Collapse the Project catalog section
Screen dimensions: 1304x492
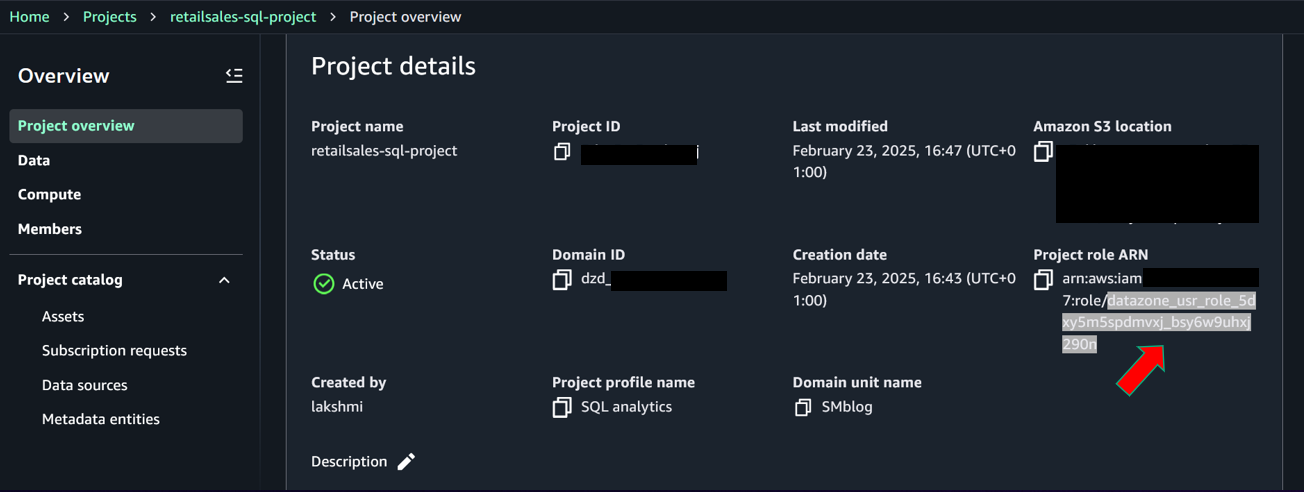point(224,280)
